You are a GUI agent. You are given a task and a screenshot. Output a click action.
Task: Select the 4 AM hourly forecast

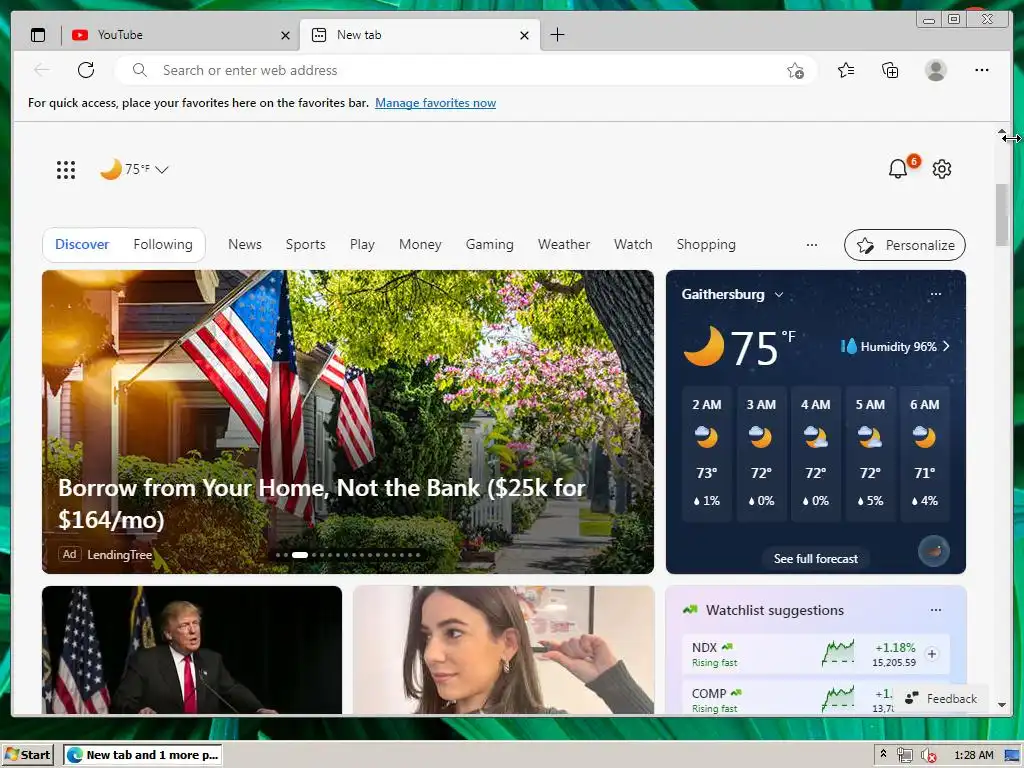816,453
